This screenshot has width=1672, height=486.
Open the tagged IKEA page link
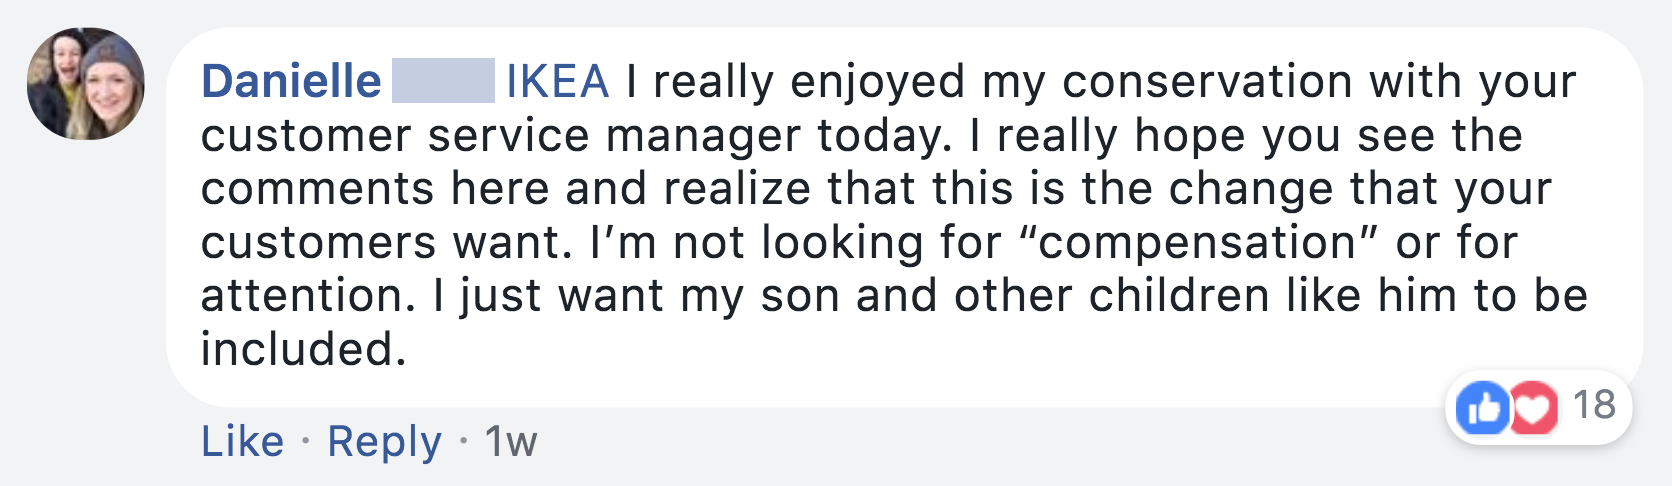pos(557,82)
